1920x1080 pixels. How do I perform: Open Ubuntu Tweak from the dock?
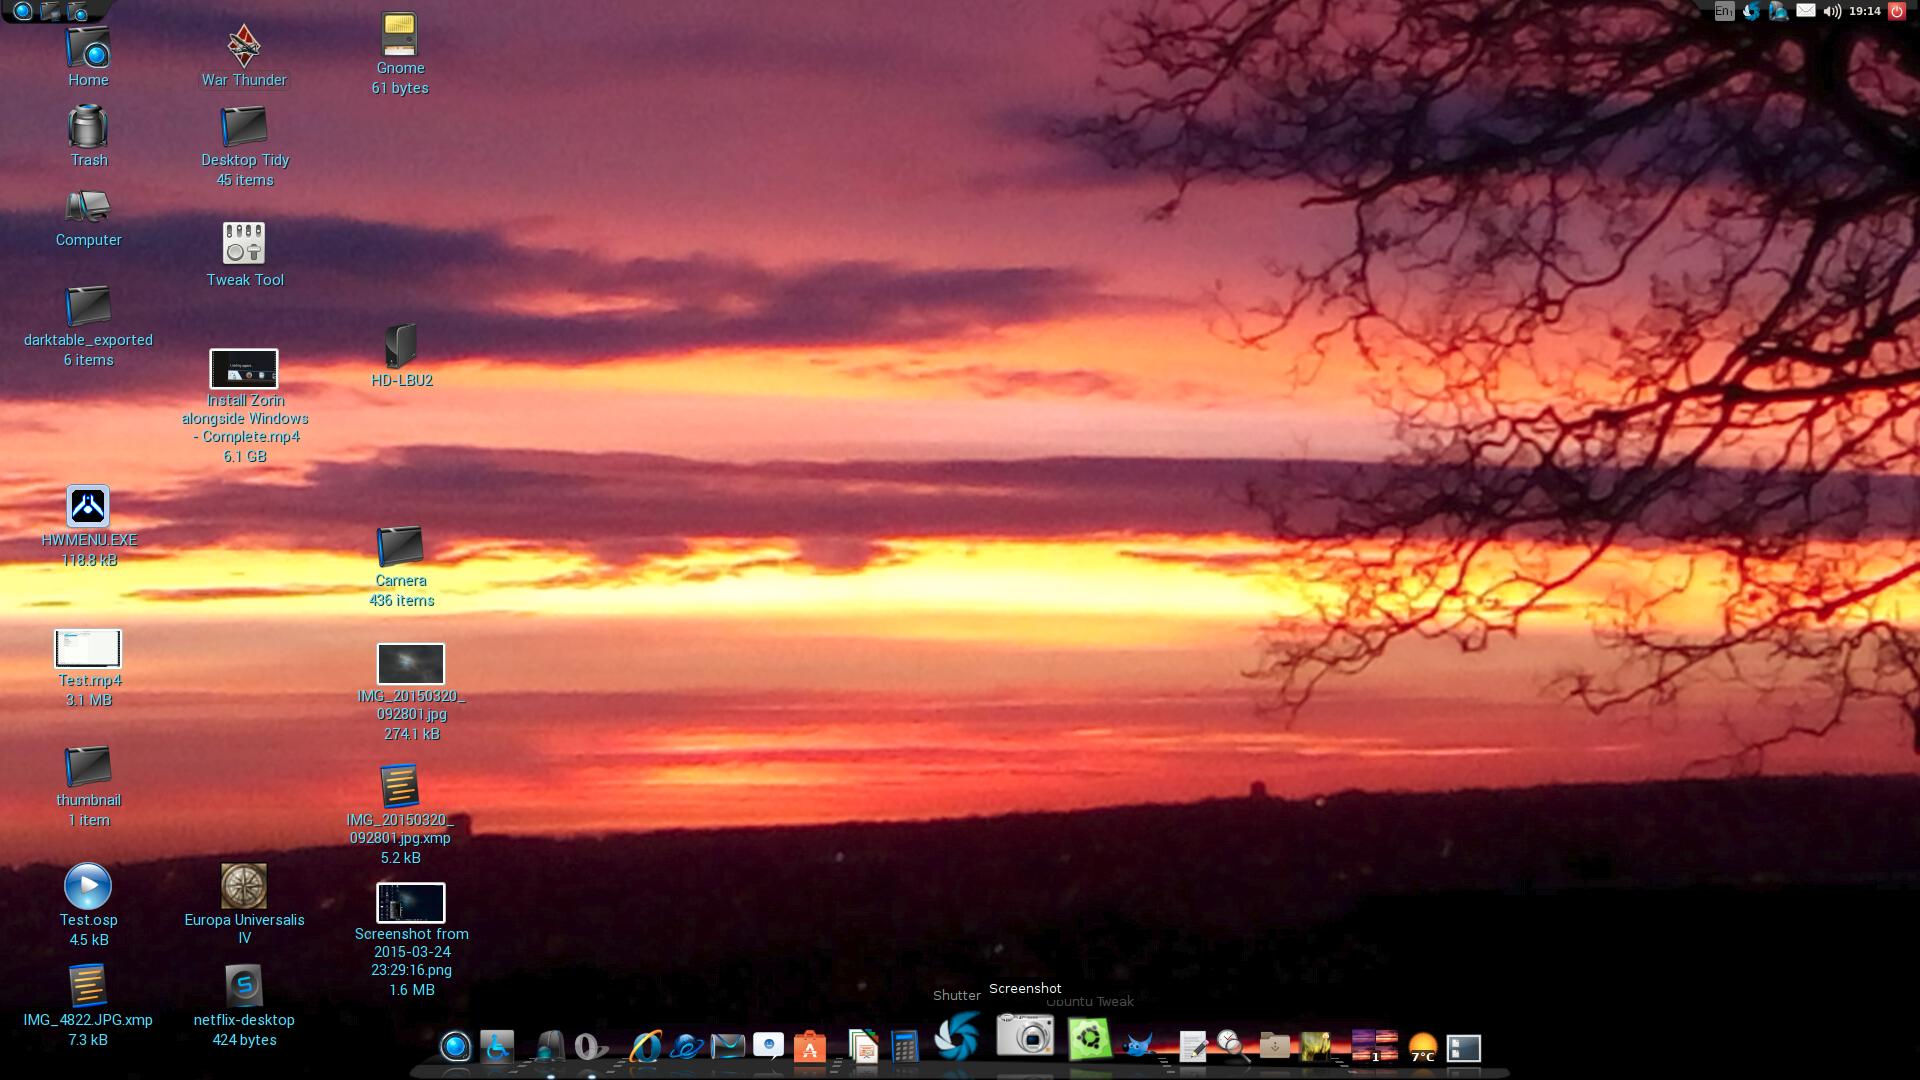(x=1089, y=1040)
